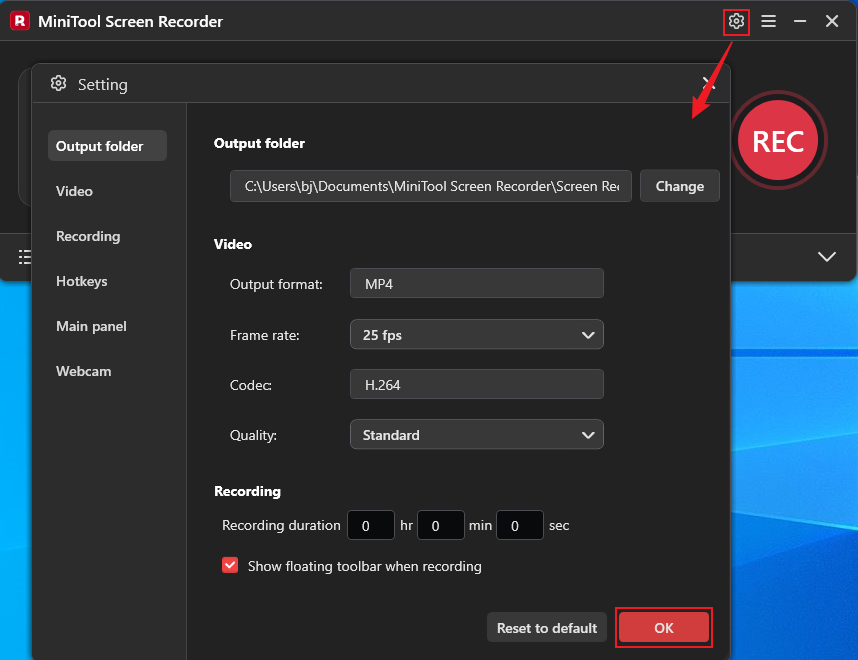Click the gear icon beside the Setting title
This screenshot has height=660, width=858.
pyautogui.click(x=58, y=84)
